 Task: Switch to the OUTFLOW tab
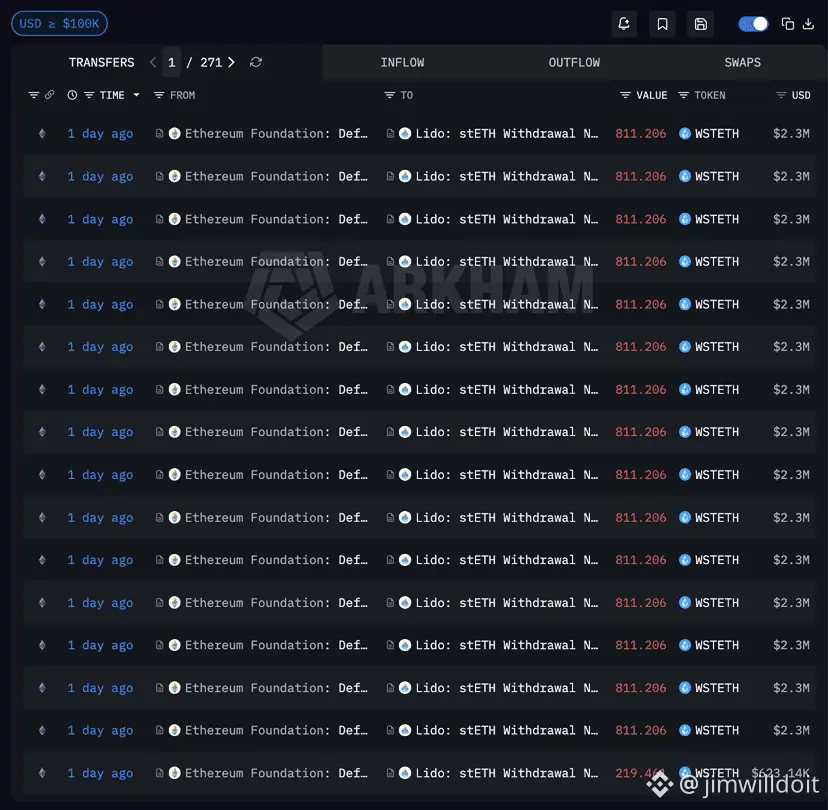(574, 62)
